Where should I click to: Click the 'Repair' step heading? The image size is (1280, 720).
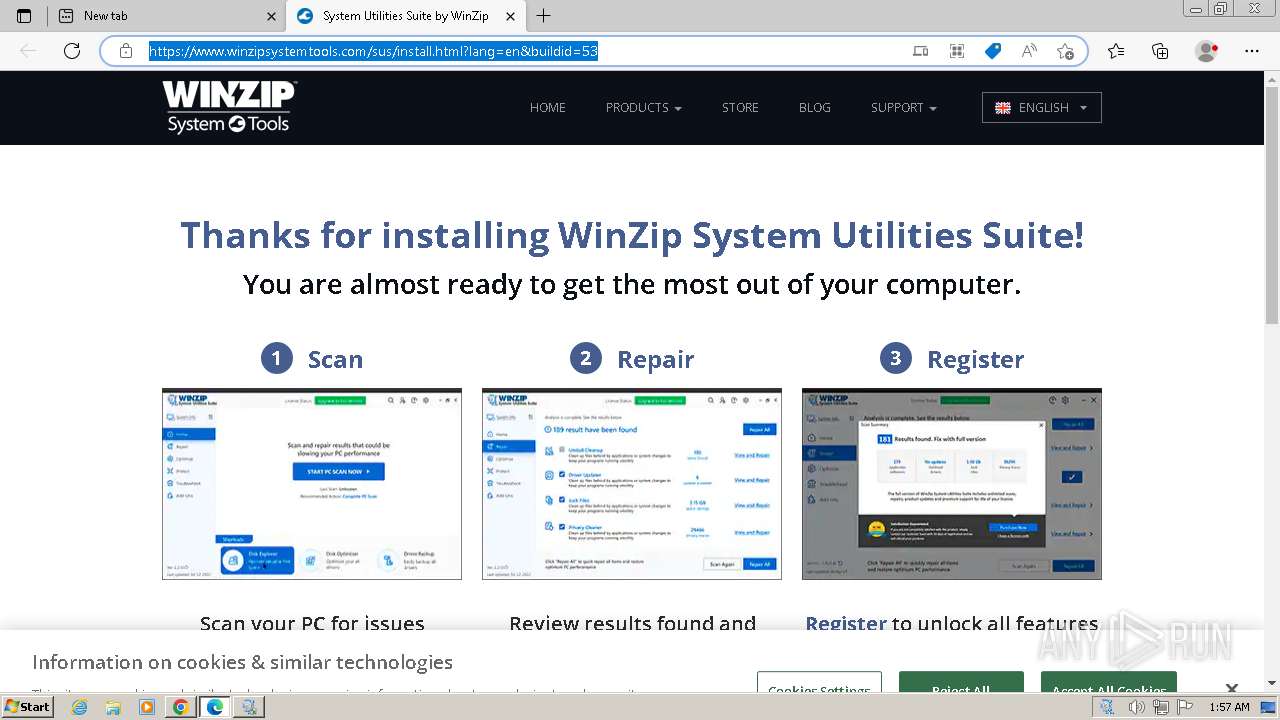655,359
